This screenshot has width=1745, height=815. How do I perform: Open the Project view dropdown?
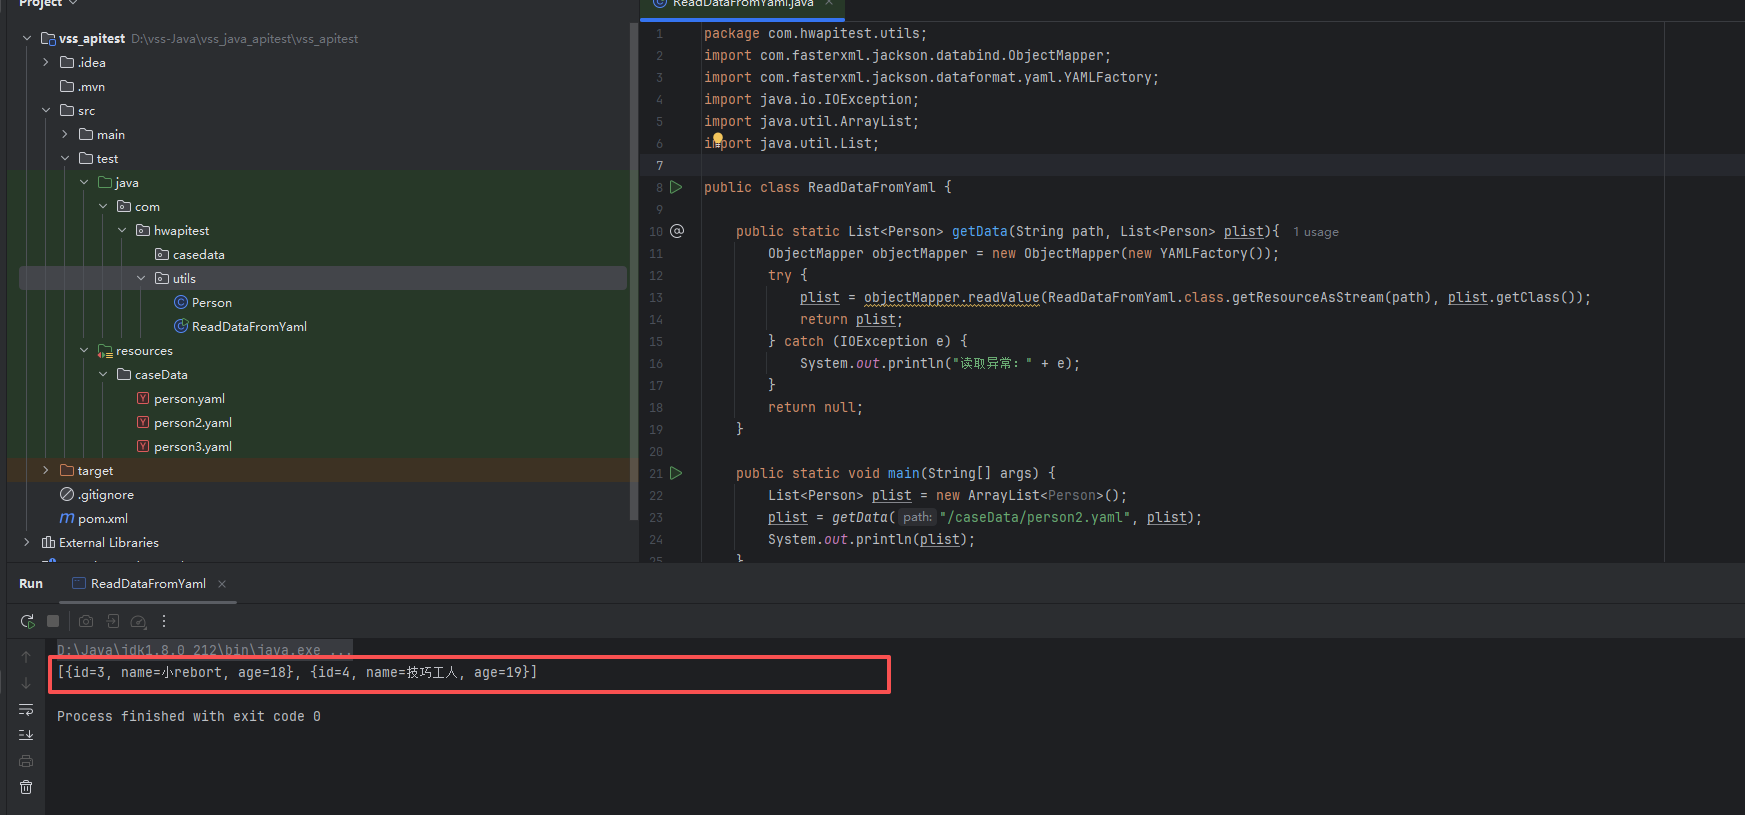(x=48, y=4)
